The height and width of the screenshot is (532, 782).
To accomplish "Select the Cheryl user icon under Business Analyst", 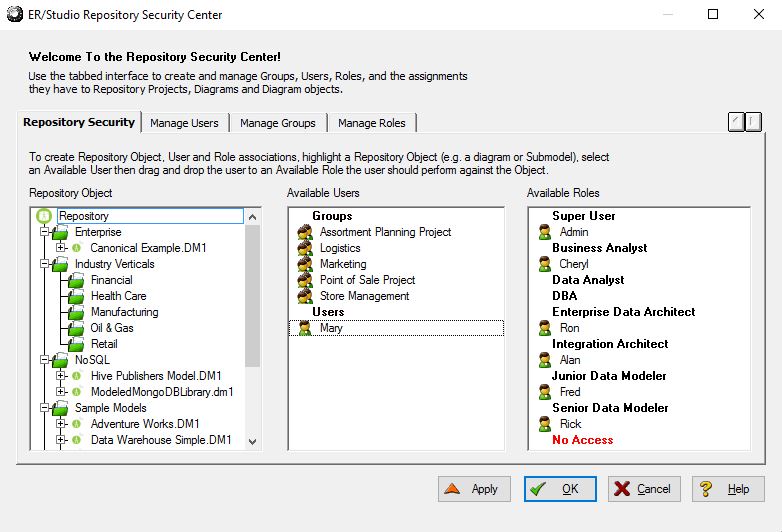I will [545, 264].
